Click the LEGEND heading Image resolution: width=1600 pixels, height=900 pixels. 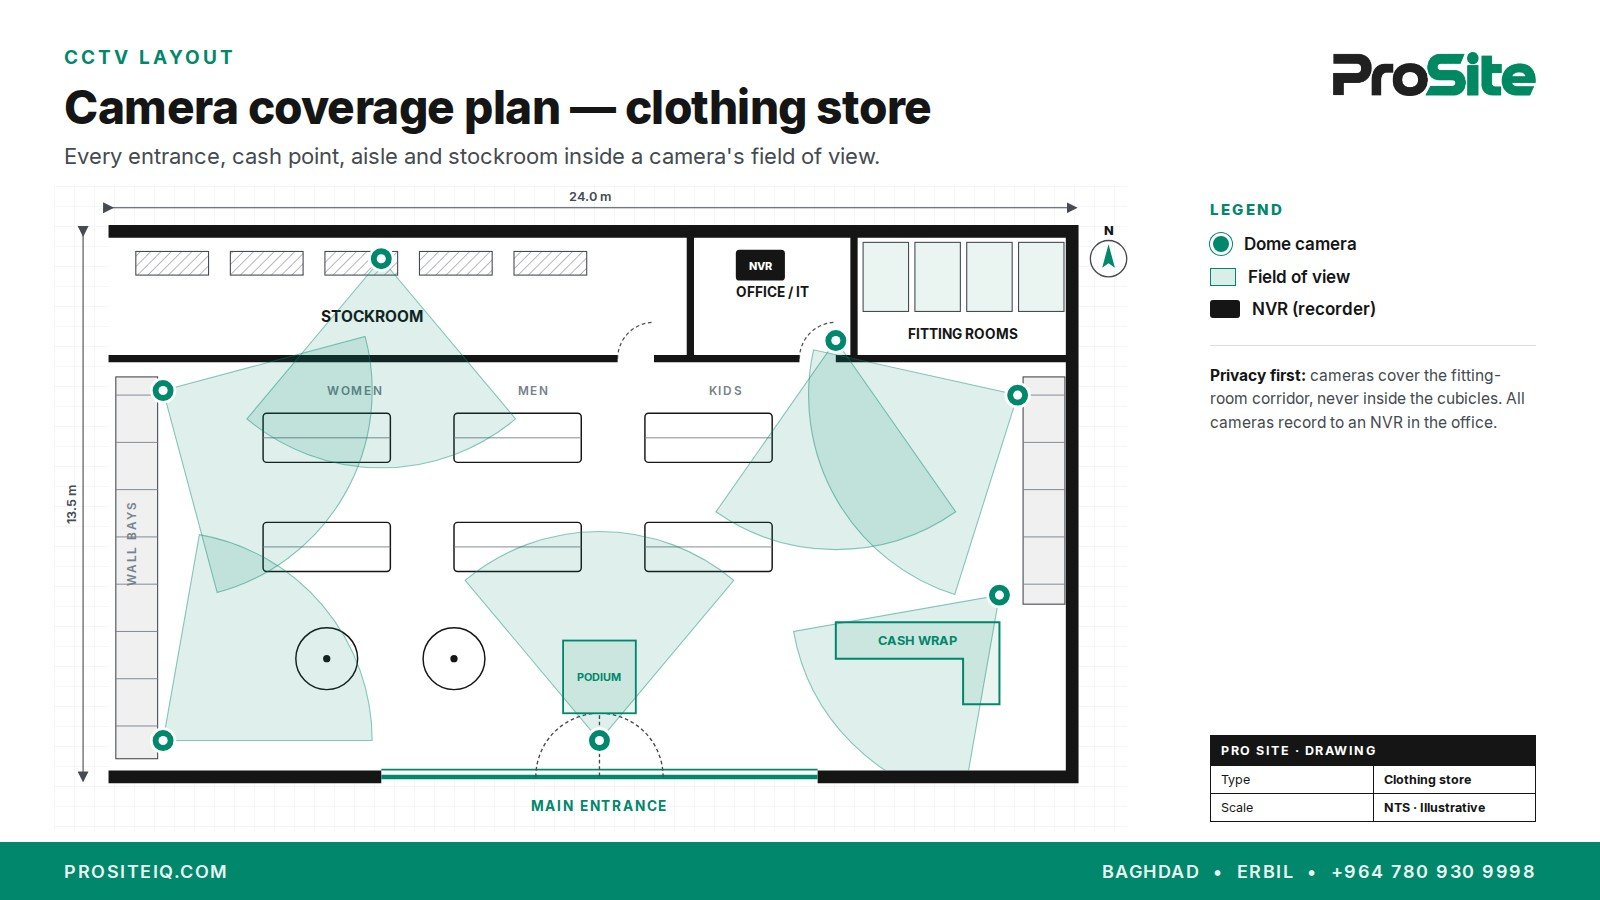click(x=1246, y=210)
